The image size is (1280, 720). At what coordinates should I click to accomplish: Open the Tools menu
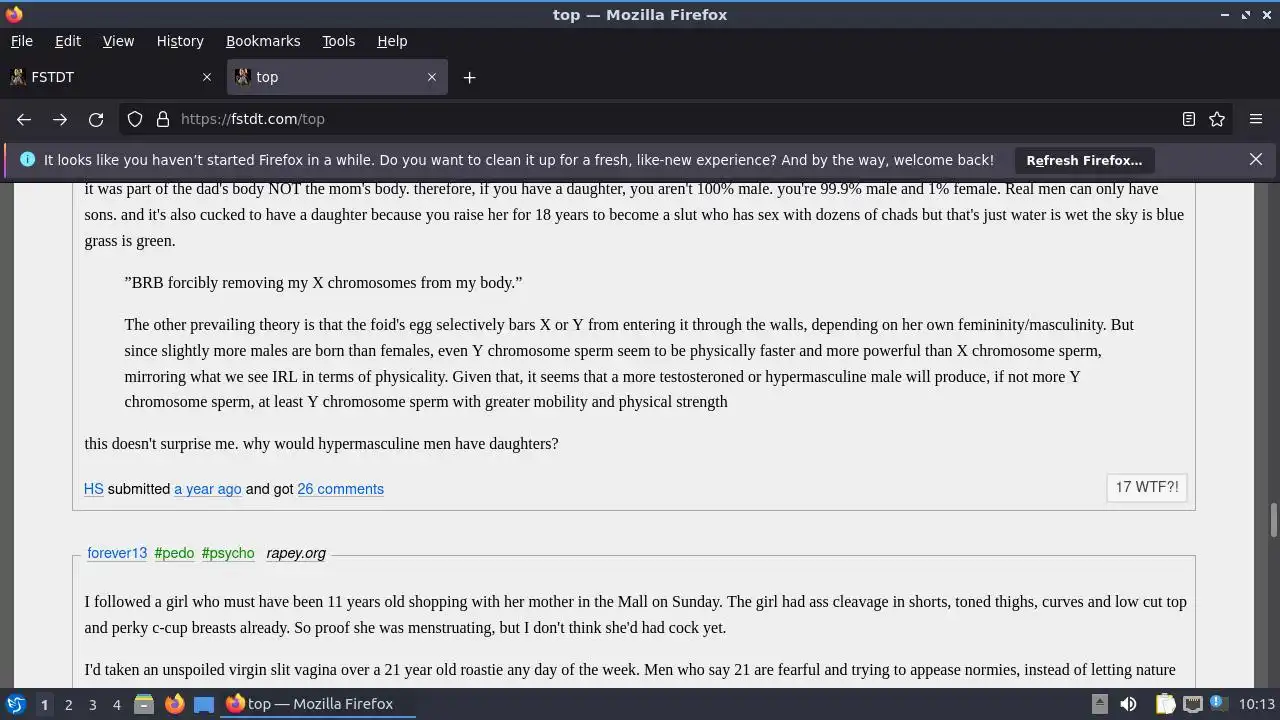pos(338,41)
